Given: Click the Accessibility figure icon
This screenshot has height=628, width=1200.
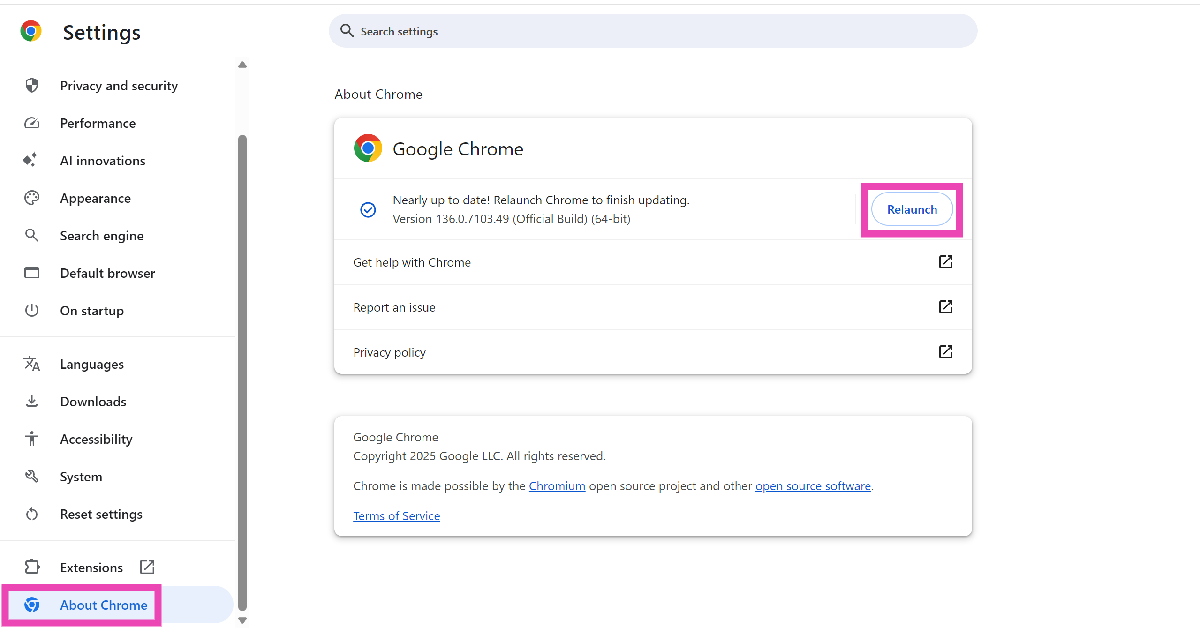Looking at the screenshot, I should pos(32,439).
